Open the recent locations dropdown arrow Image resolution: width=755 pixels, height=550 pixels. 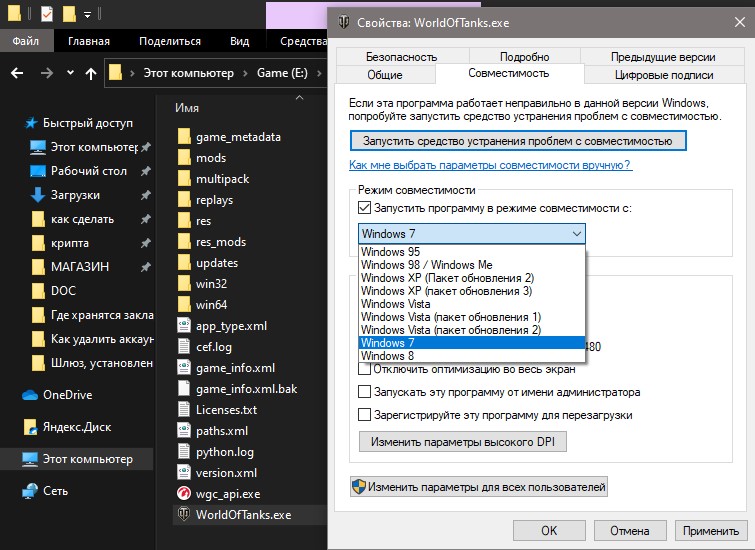tap(70, 73)
